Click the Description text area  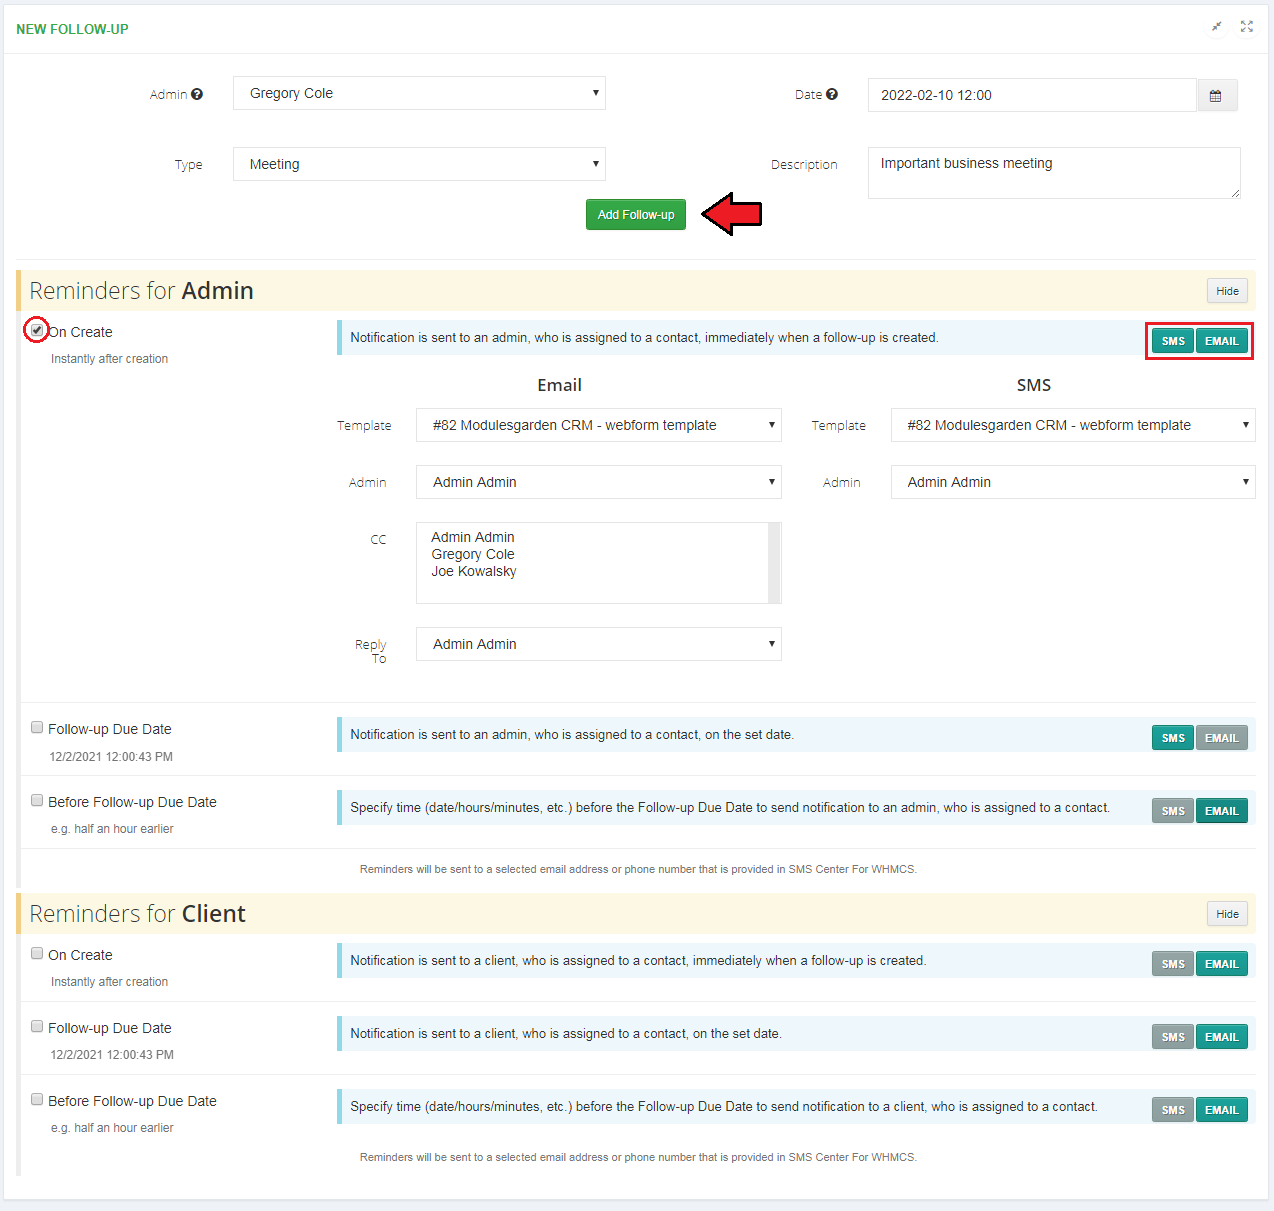point(1054,173)
